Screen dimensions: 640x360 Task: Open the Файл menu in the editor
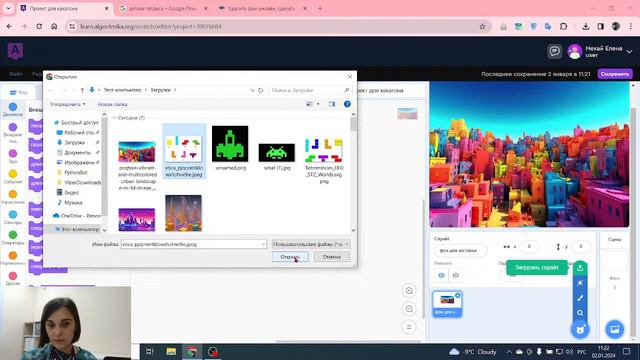(x=16, y=74)
